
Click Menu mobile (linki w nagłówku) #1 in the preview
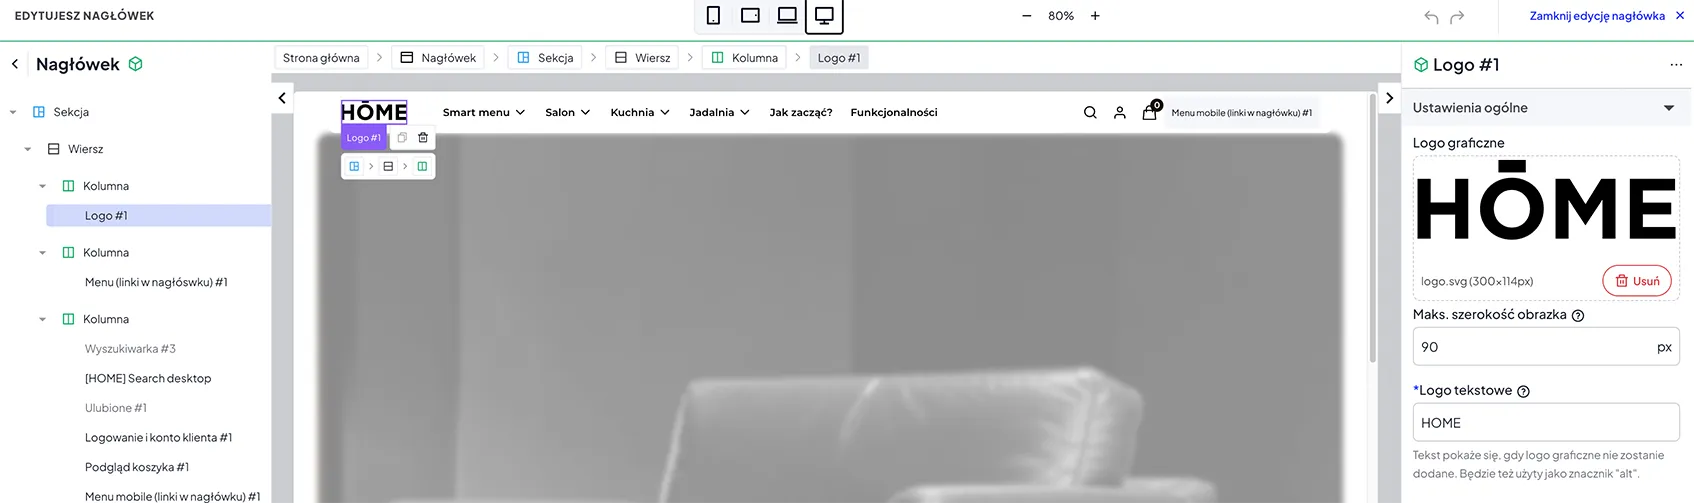[1242, 113]
